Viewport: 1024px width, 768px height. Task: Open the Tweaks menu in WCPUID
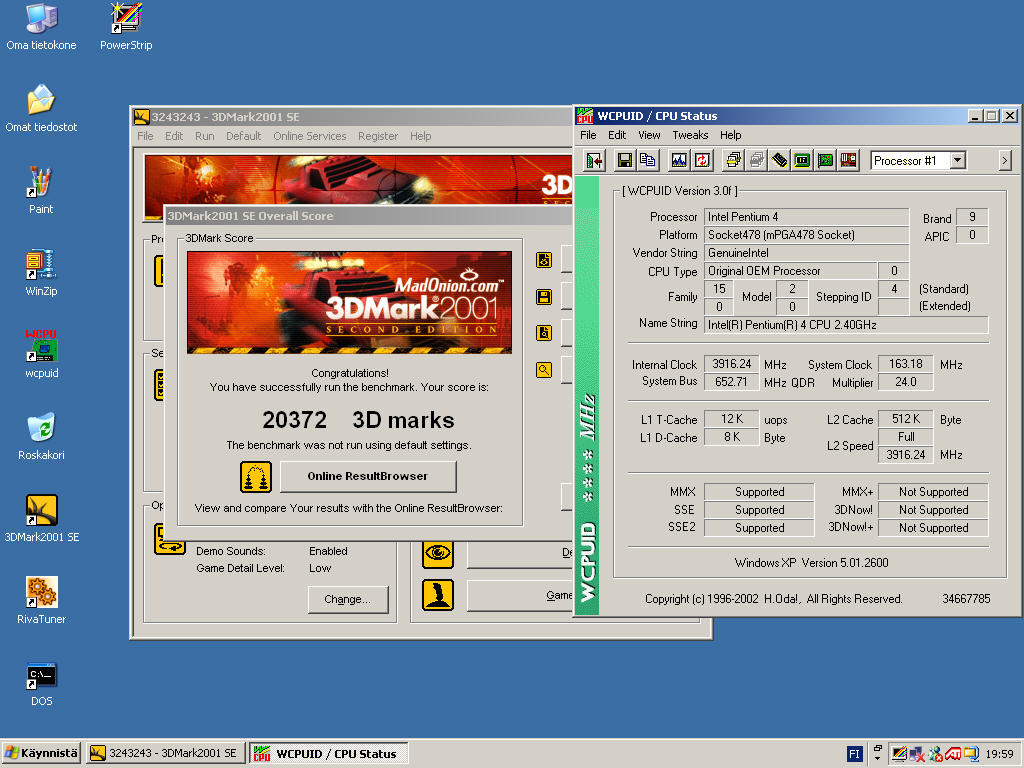coord(690,135)
